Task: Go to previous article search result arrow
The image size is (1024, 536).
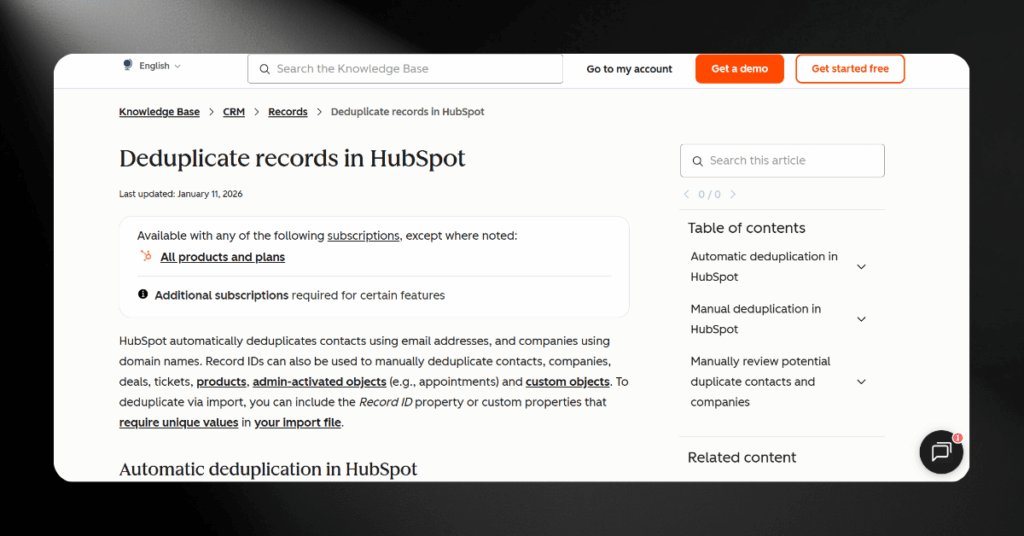Action: [686, 194]
